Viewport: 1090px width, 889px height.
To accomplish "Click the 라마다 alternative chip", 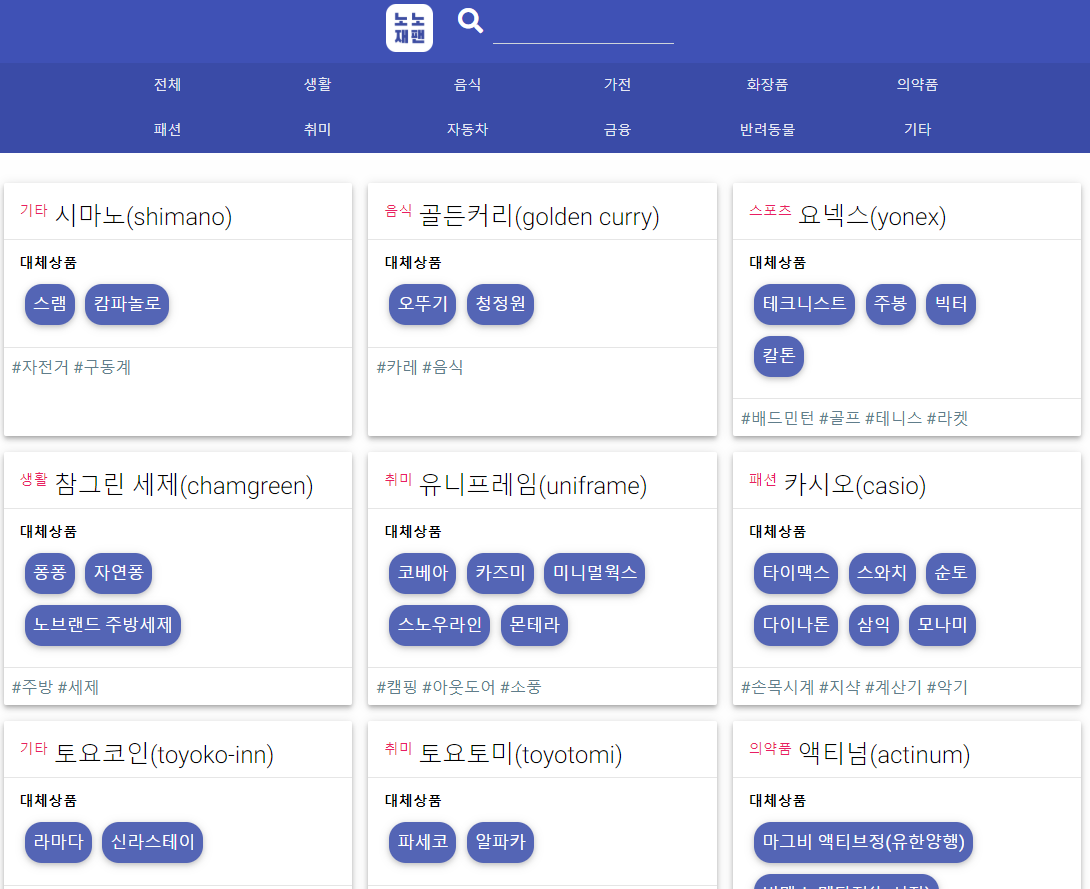I will pos(58,842).
